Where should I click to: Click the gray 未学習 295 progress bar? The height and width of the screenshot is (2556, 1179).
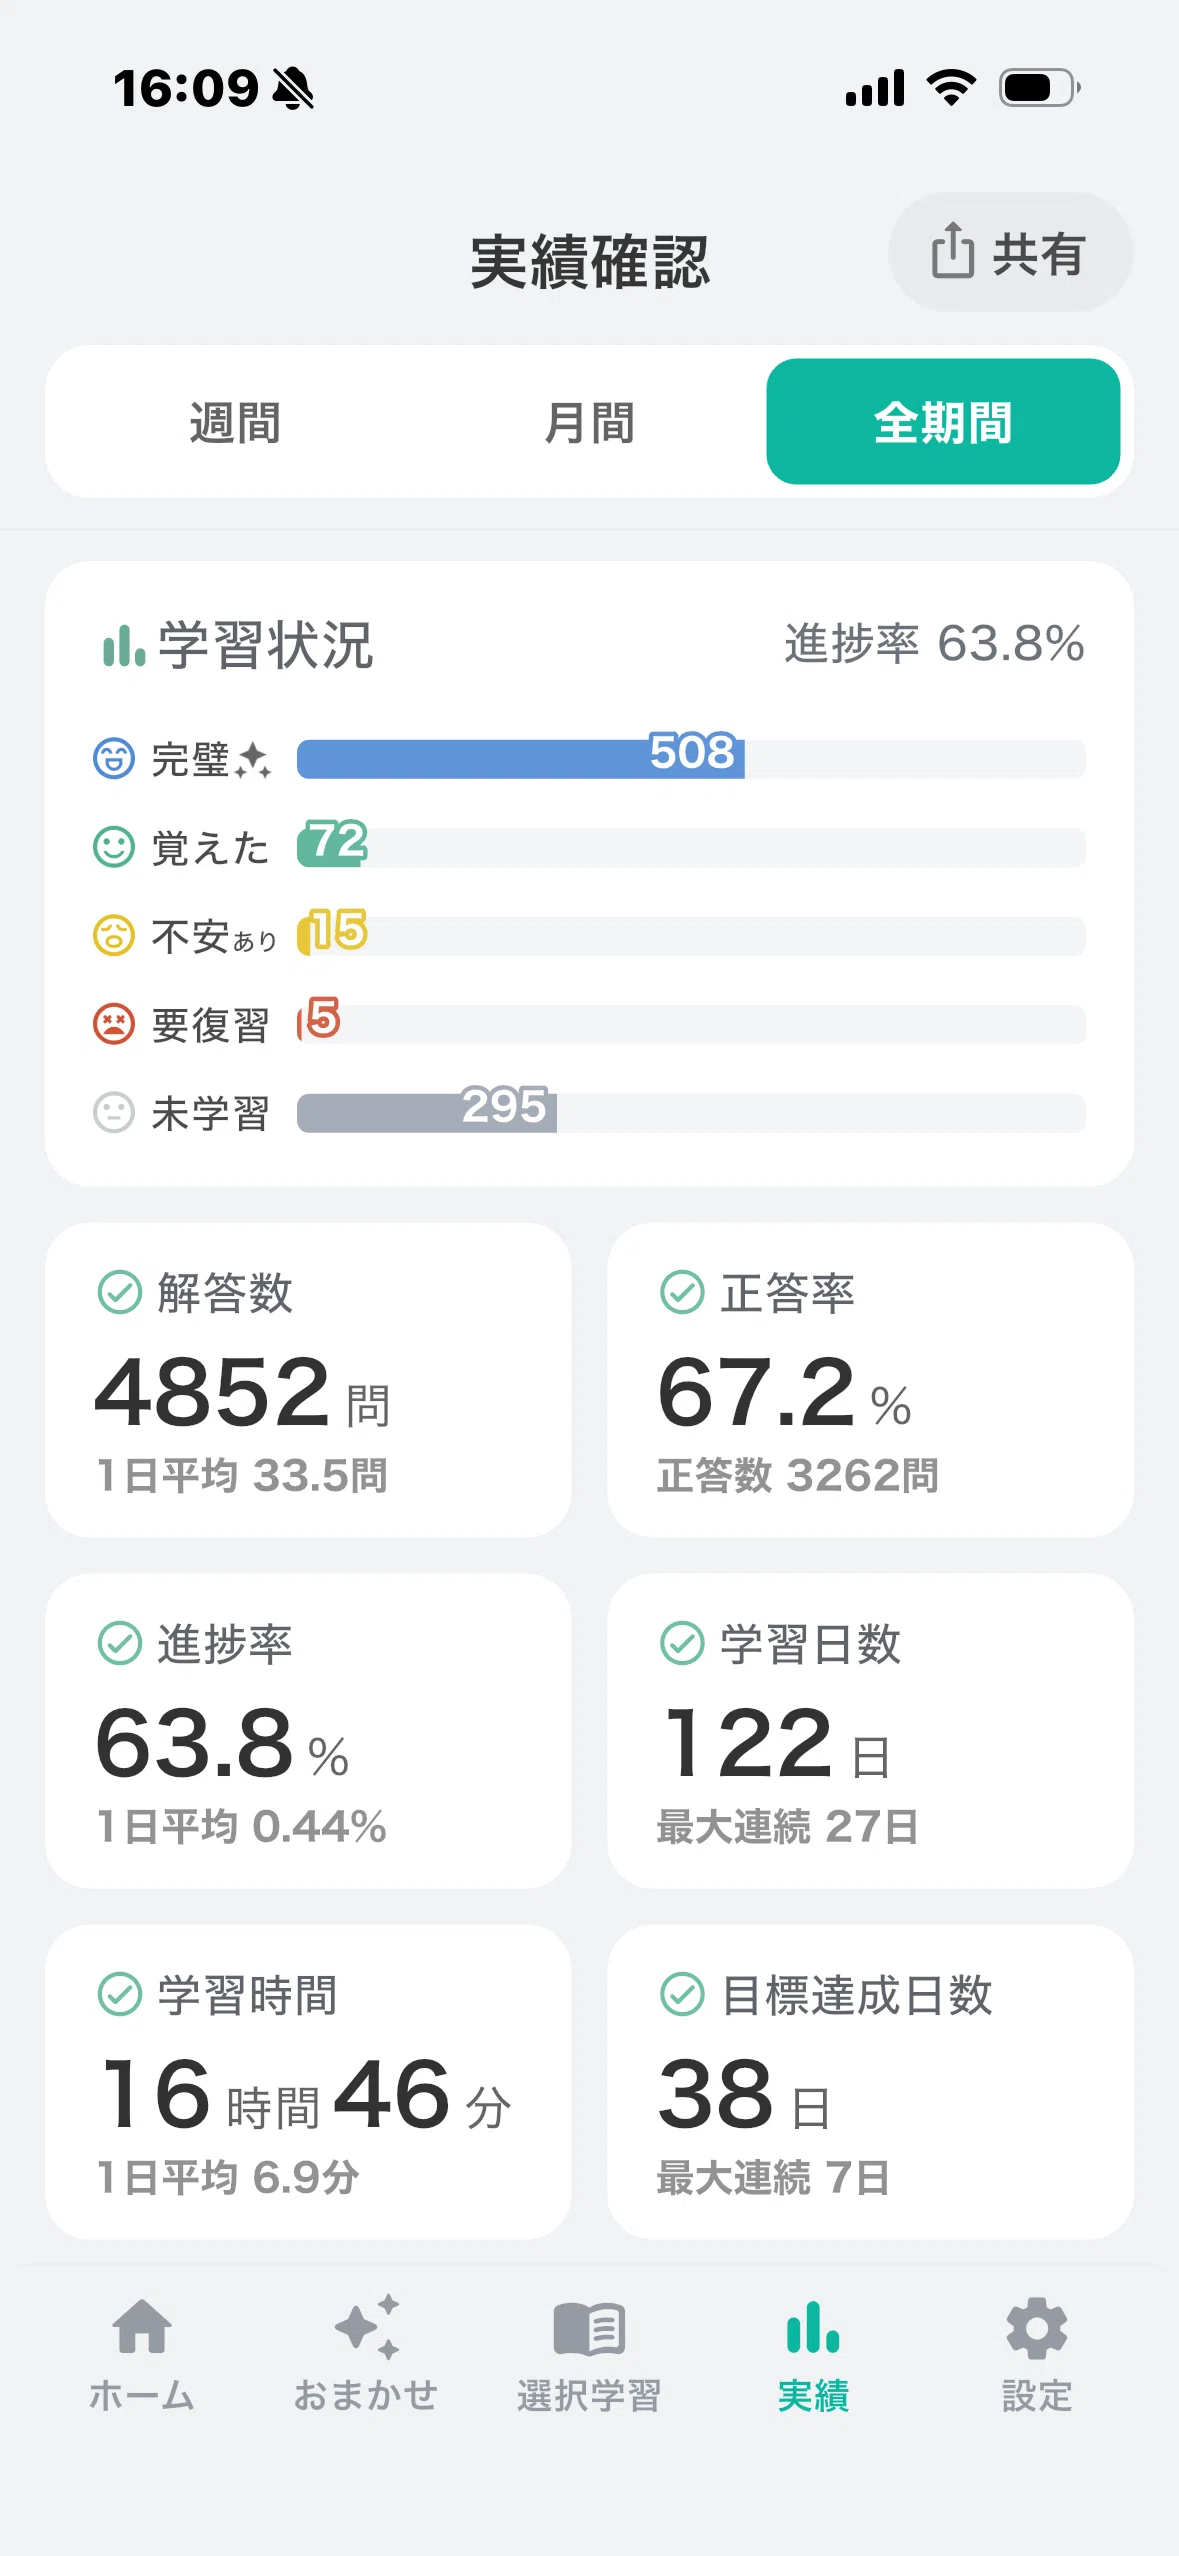[x=427, y=1113]
